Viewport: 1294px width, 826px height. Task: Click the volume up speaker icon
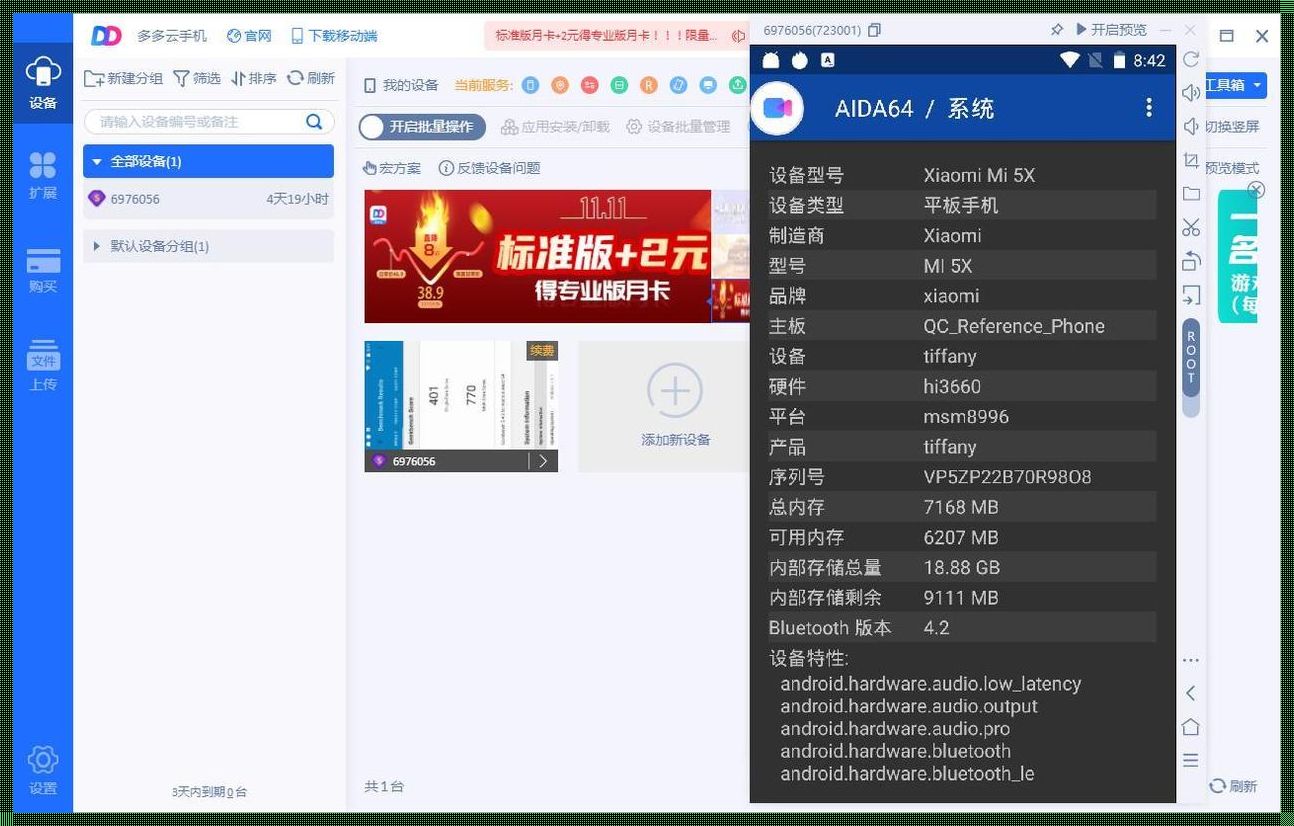coord(1190,93)
